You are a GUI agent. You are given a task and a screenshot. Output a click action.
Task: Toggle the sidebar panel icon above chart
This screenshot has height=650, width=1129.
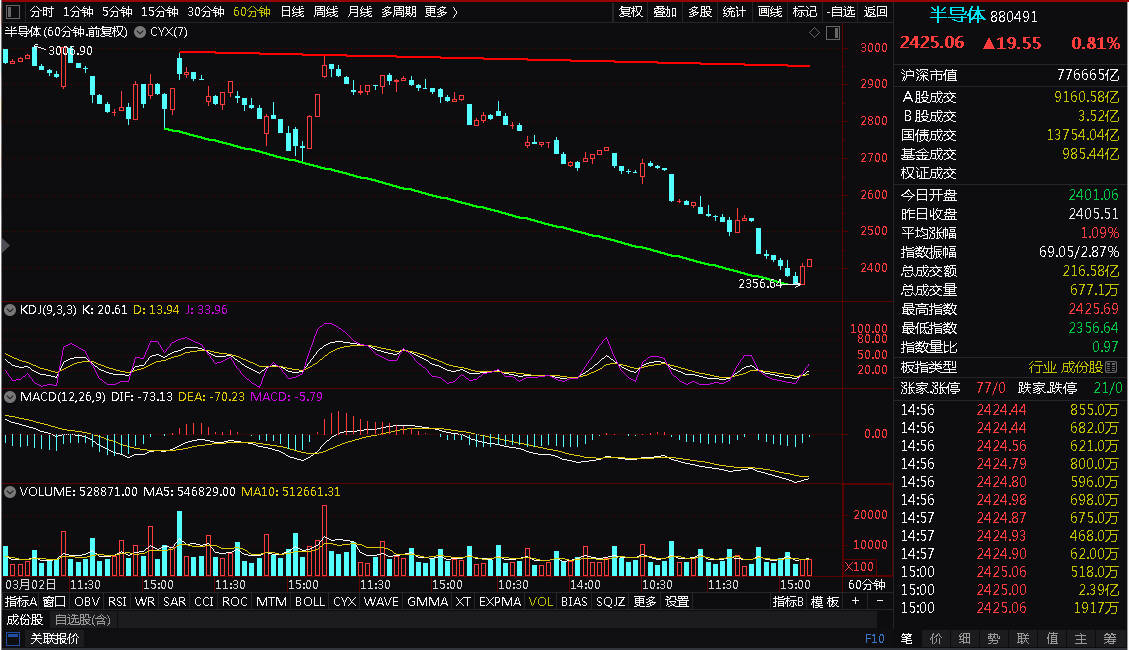pyautogui.click(x=833, y=32)
